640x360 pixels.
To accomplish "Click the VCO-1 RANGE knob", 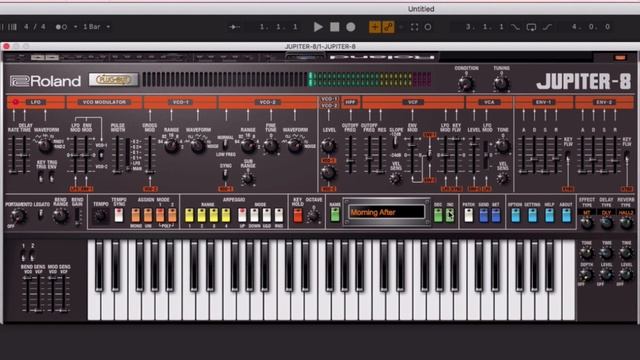I will tap(172, 145).
